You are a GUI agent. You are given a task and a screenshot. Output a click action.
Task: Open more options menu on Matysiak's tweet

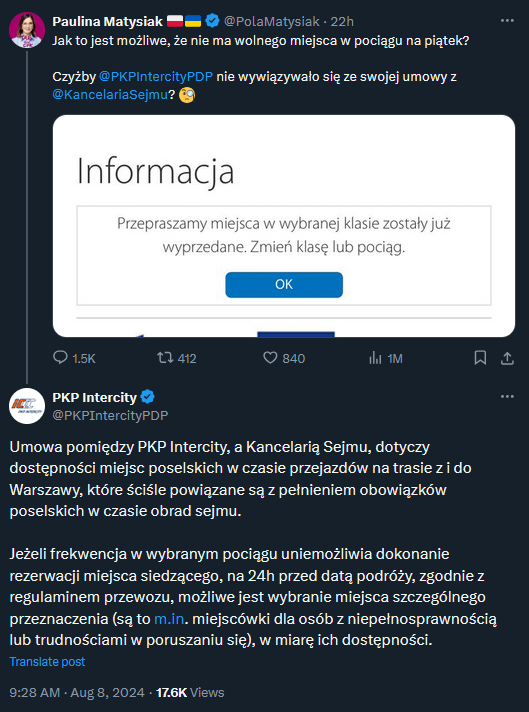click(507, 21)
